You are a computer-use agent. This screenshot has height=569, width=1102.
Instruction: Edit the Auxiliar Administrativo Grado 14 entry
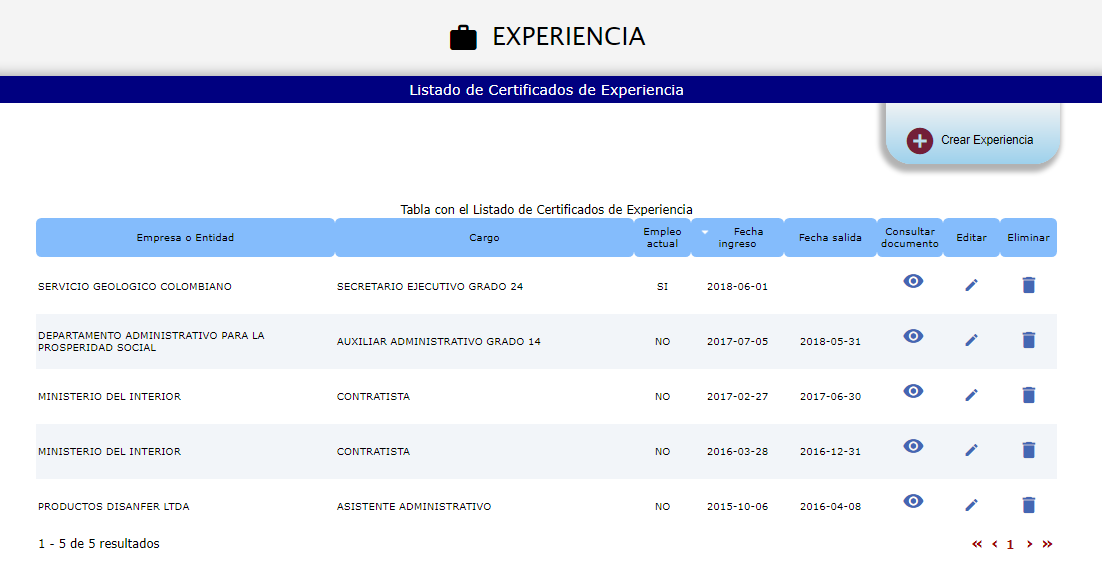(971, 340)
